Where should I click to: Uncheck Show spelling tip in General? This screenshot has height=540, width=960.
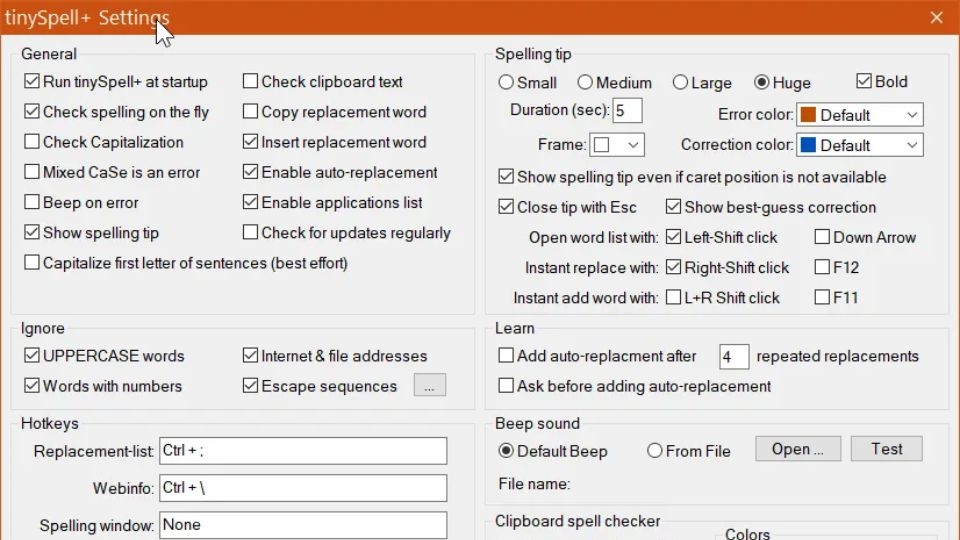pyautogui.click(x=32, y=232)
